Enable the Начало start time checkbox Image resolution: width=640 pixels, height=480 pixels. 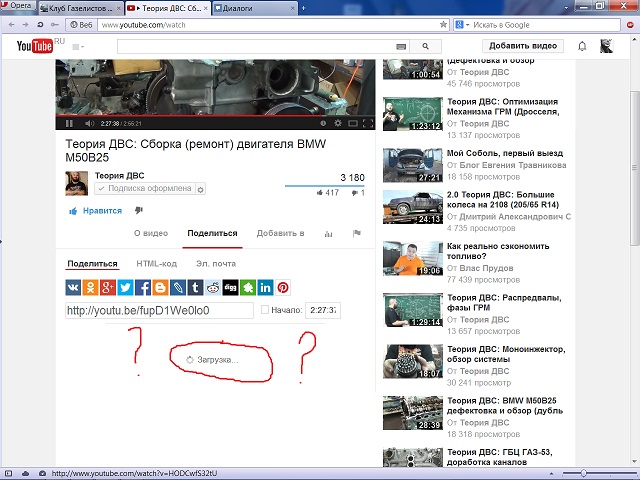click(264, 310)
